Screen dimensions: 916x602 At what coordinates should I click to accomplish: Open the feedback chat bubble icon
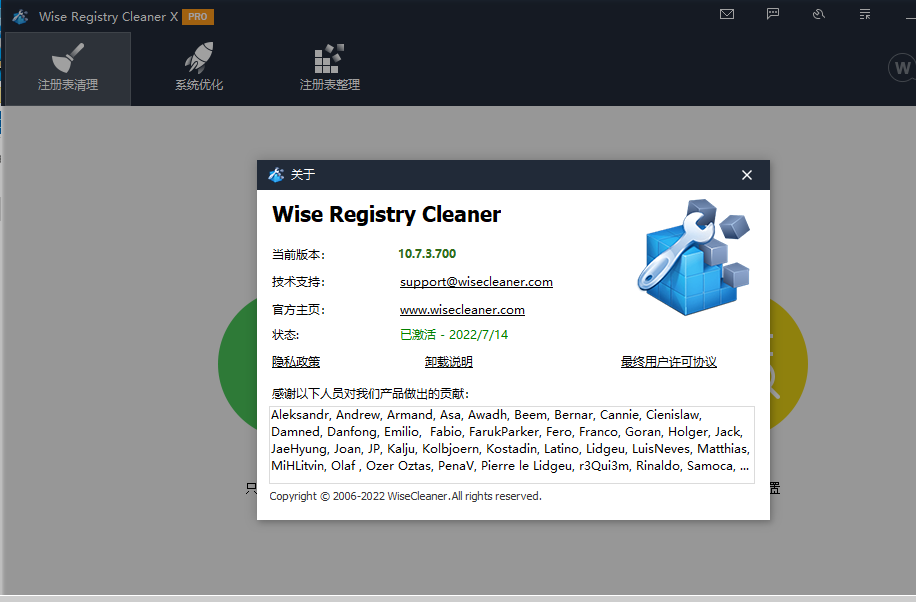[x=773, y=14]
